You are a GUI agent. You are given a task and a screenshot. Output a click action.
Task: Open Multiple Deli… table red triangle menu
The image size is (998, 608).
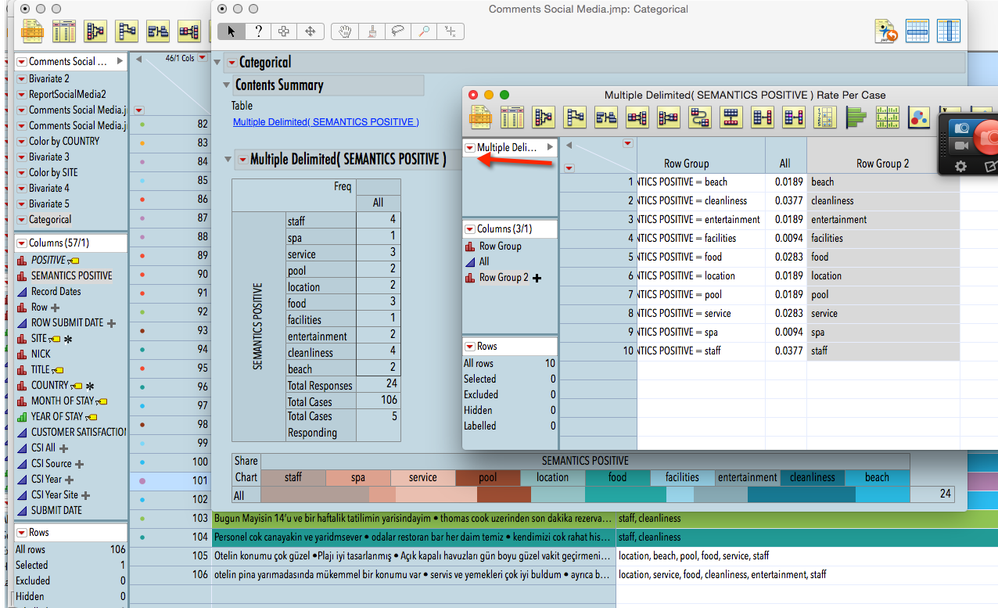click(x=470, y=148)
